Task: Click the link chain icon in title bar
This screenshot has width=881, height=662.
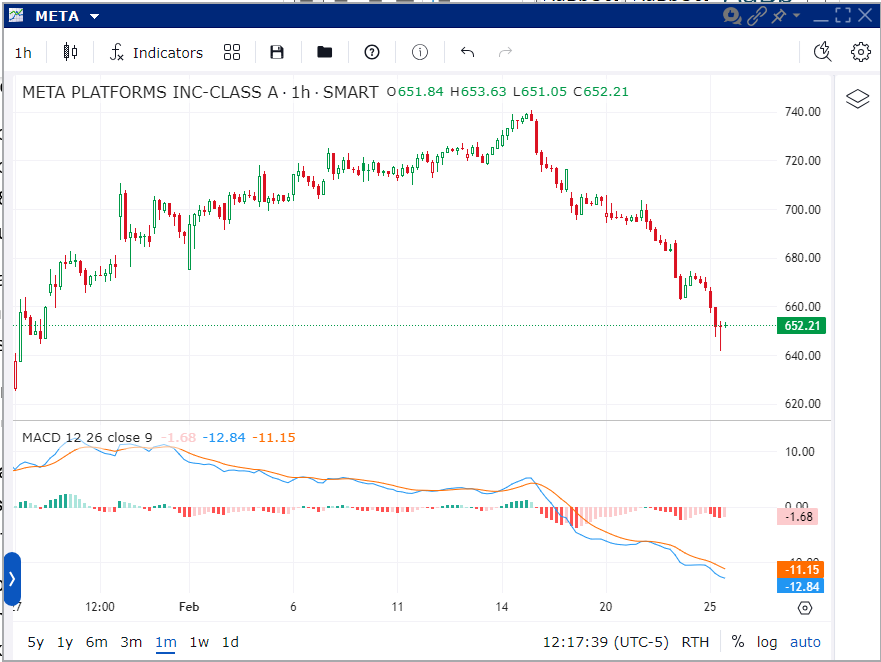Action: 757,16
